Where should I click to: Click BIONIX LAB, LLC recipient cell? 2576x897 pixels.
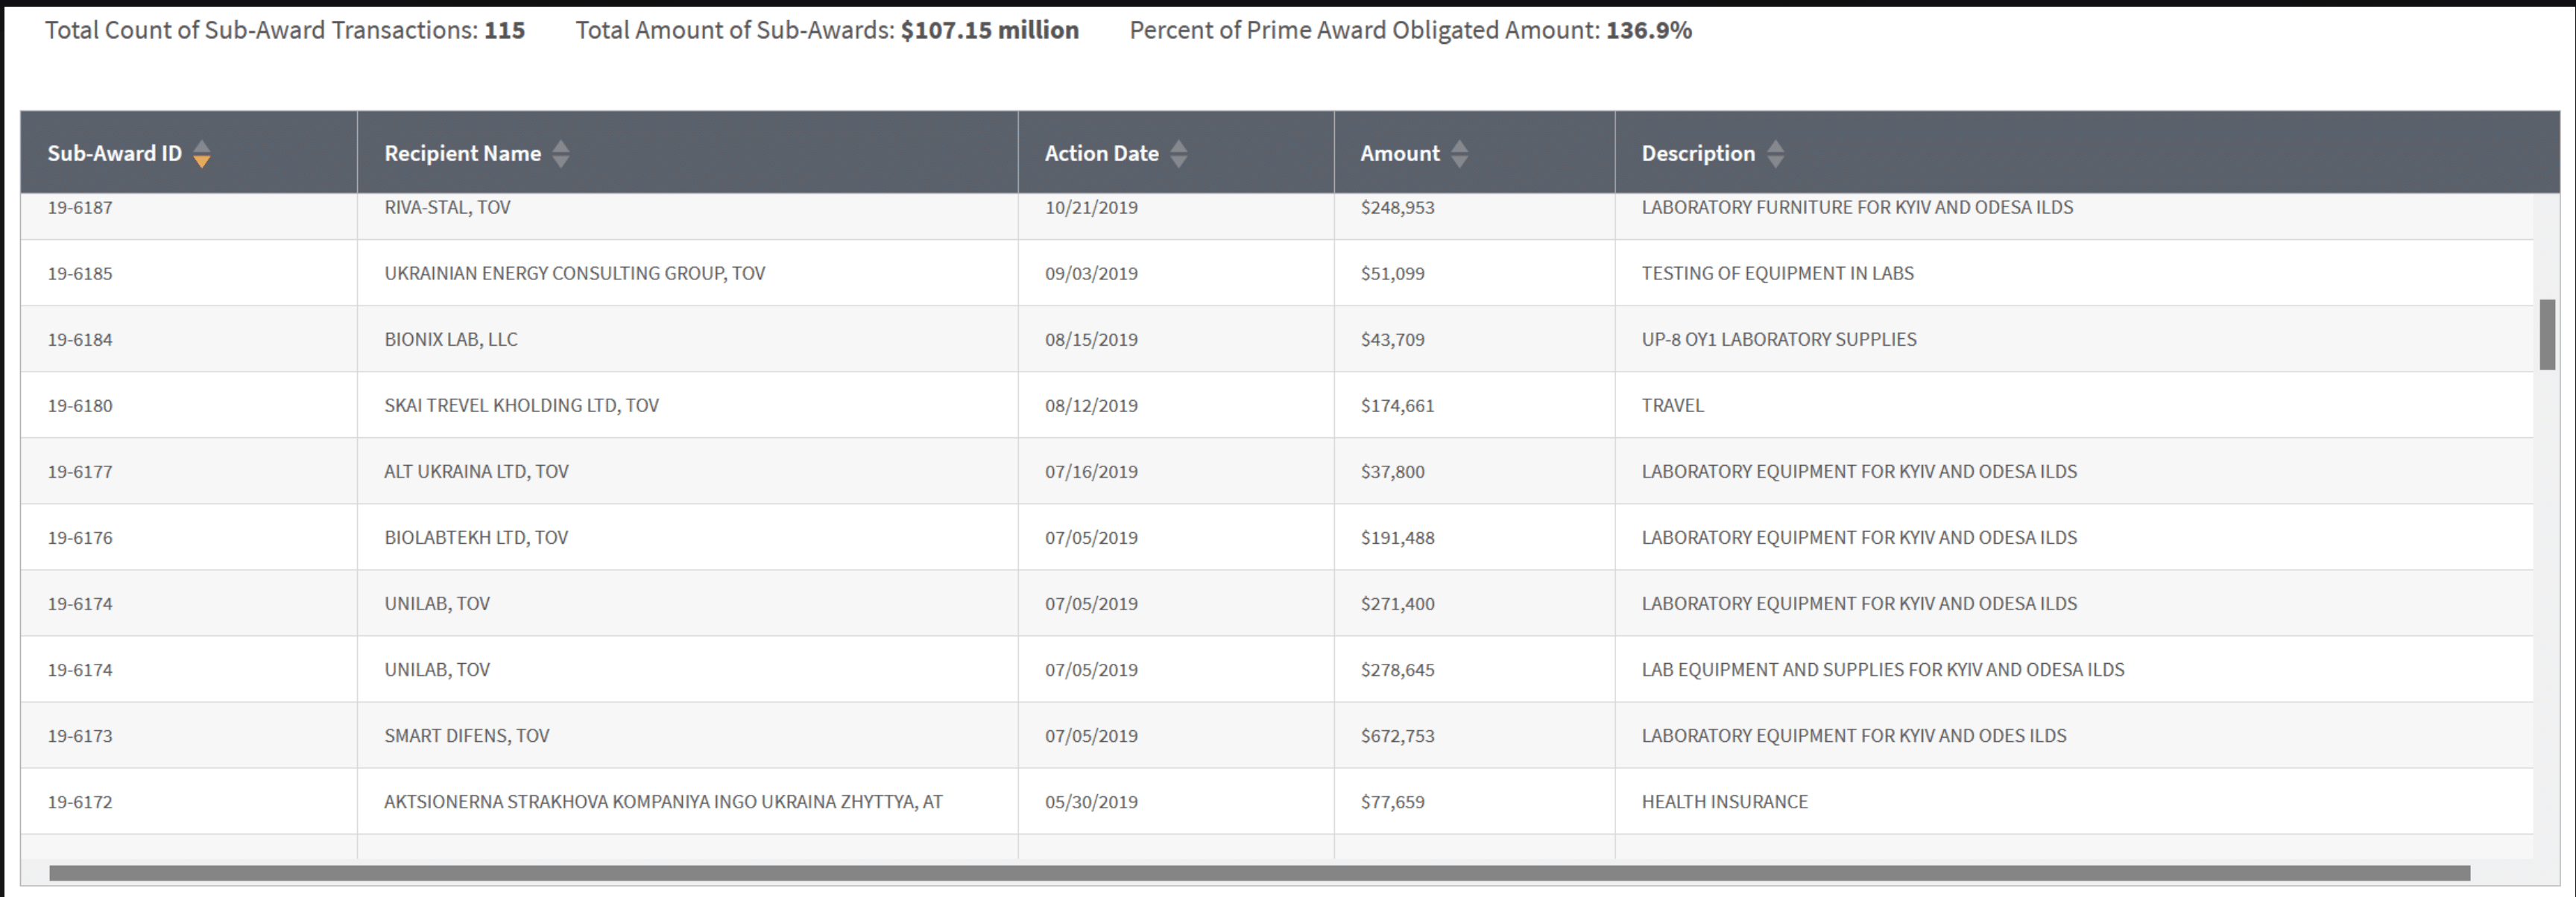pyautogui.click(x=451, y=340)
